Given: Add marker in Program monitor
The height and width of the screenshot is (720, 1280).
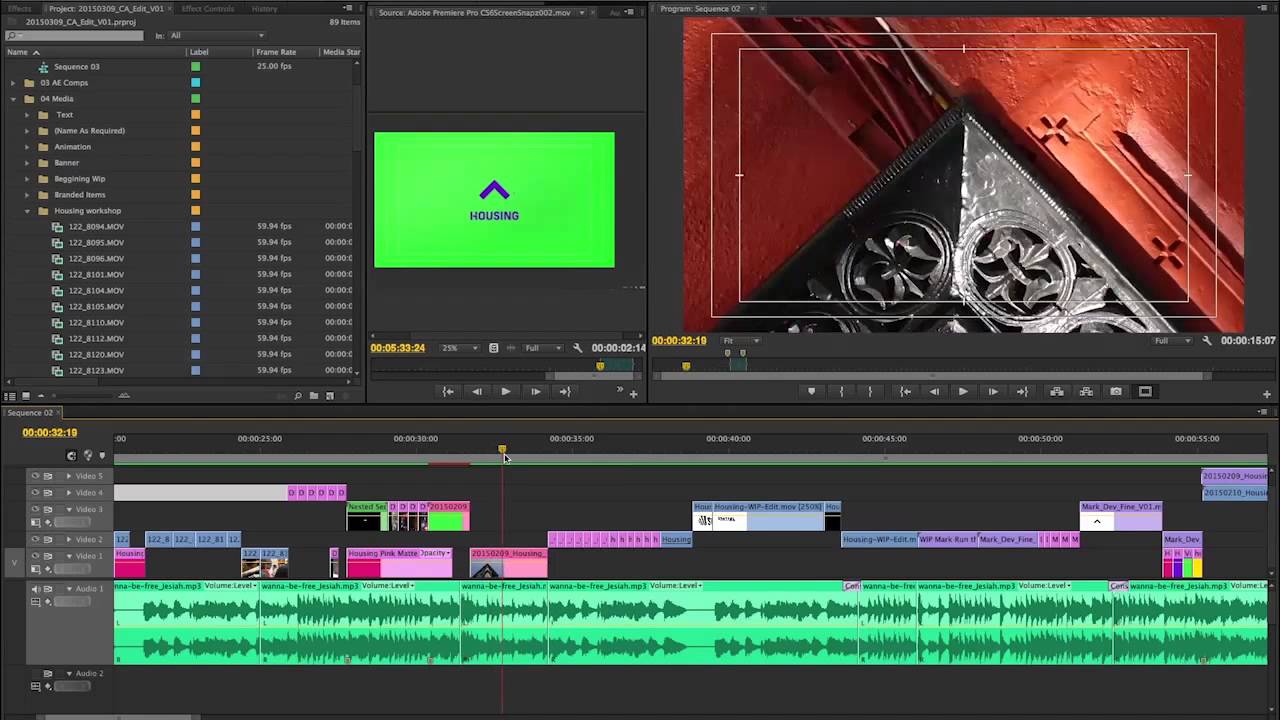Looking at the screenshot, I should (x=811, y=392).
